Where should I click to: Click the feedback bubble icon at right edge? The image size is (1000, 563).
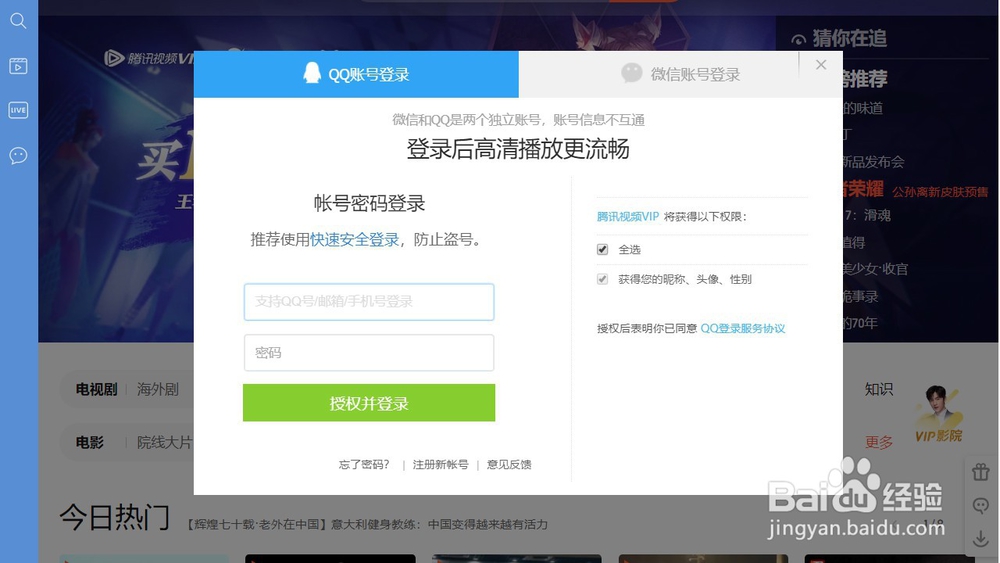click(980, 506)
